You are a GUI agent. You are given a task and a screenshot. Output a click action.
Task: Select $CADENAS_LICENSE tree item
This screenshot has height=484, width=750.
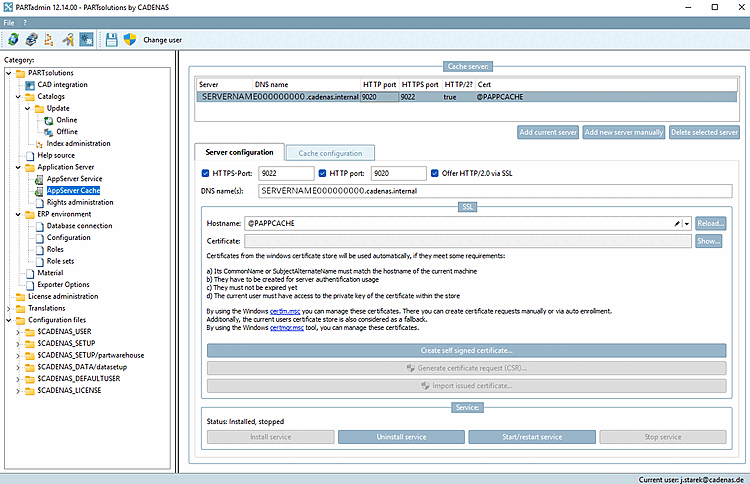[69, 391]
